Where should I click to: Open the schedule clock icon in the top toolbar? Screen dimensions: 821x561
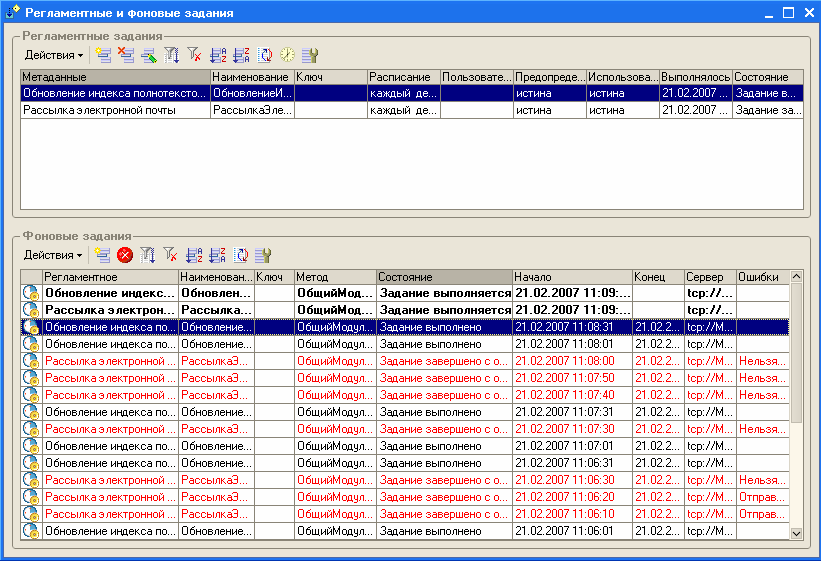point(287,55)
